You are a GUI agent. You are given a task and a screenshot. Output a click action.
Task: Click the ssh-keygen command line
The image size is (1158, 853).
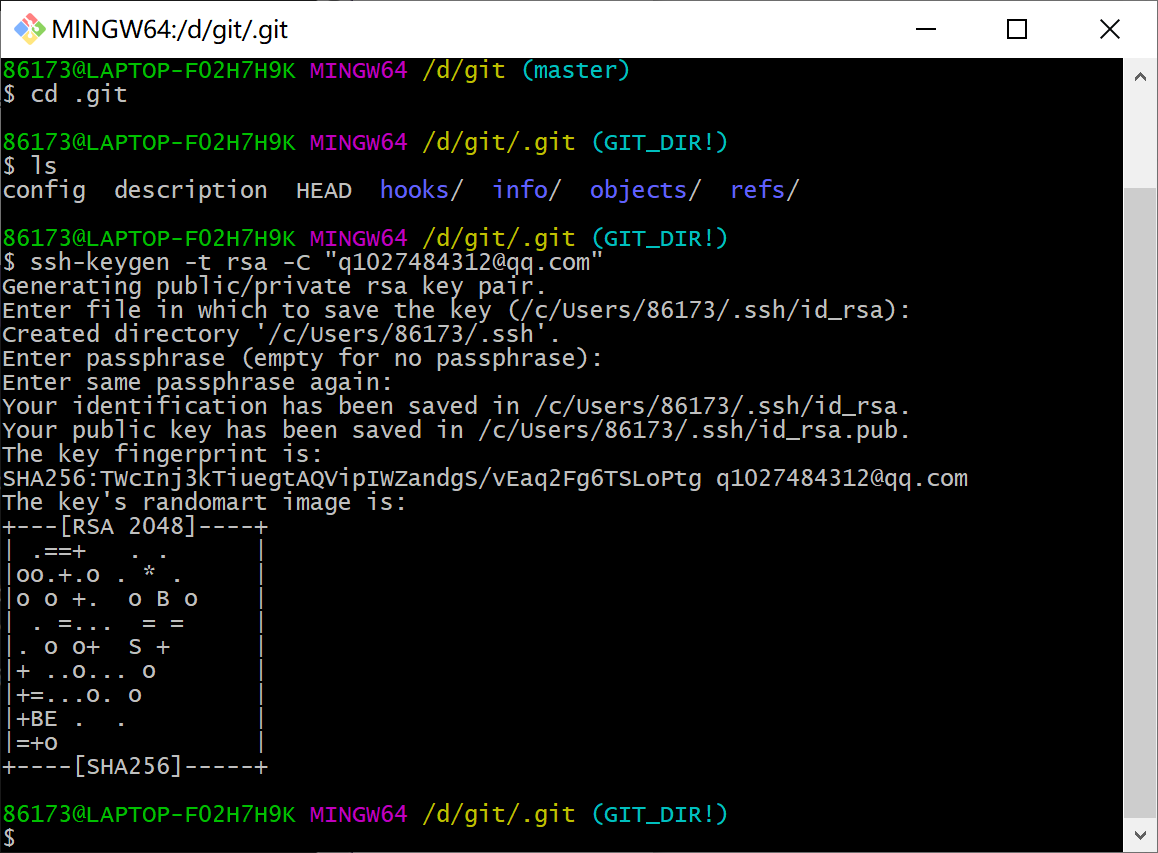click(303, 262)
